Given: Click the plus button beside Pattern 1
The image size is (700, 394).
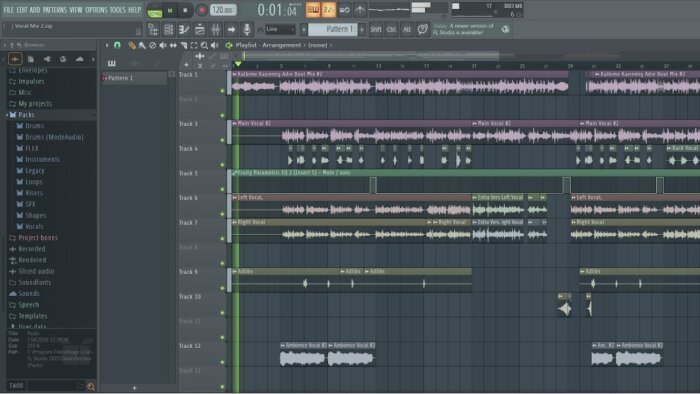Looking at the screenshot, I should (x=362, y=29).
